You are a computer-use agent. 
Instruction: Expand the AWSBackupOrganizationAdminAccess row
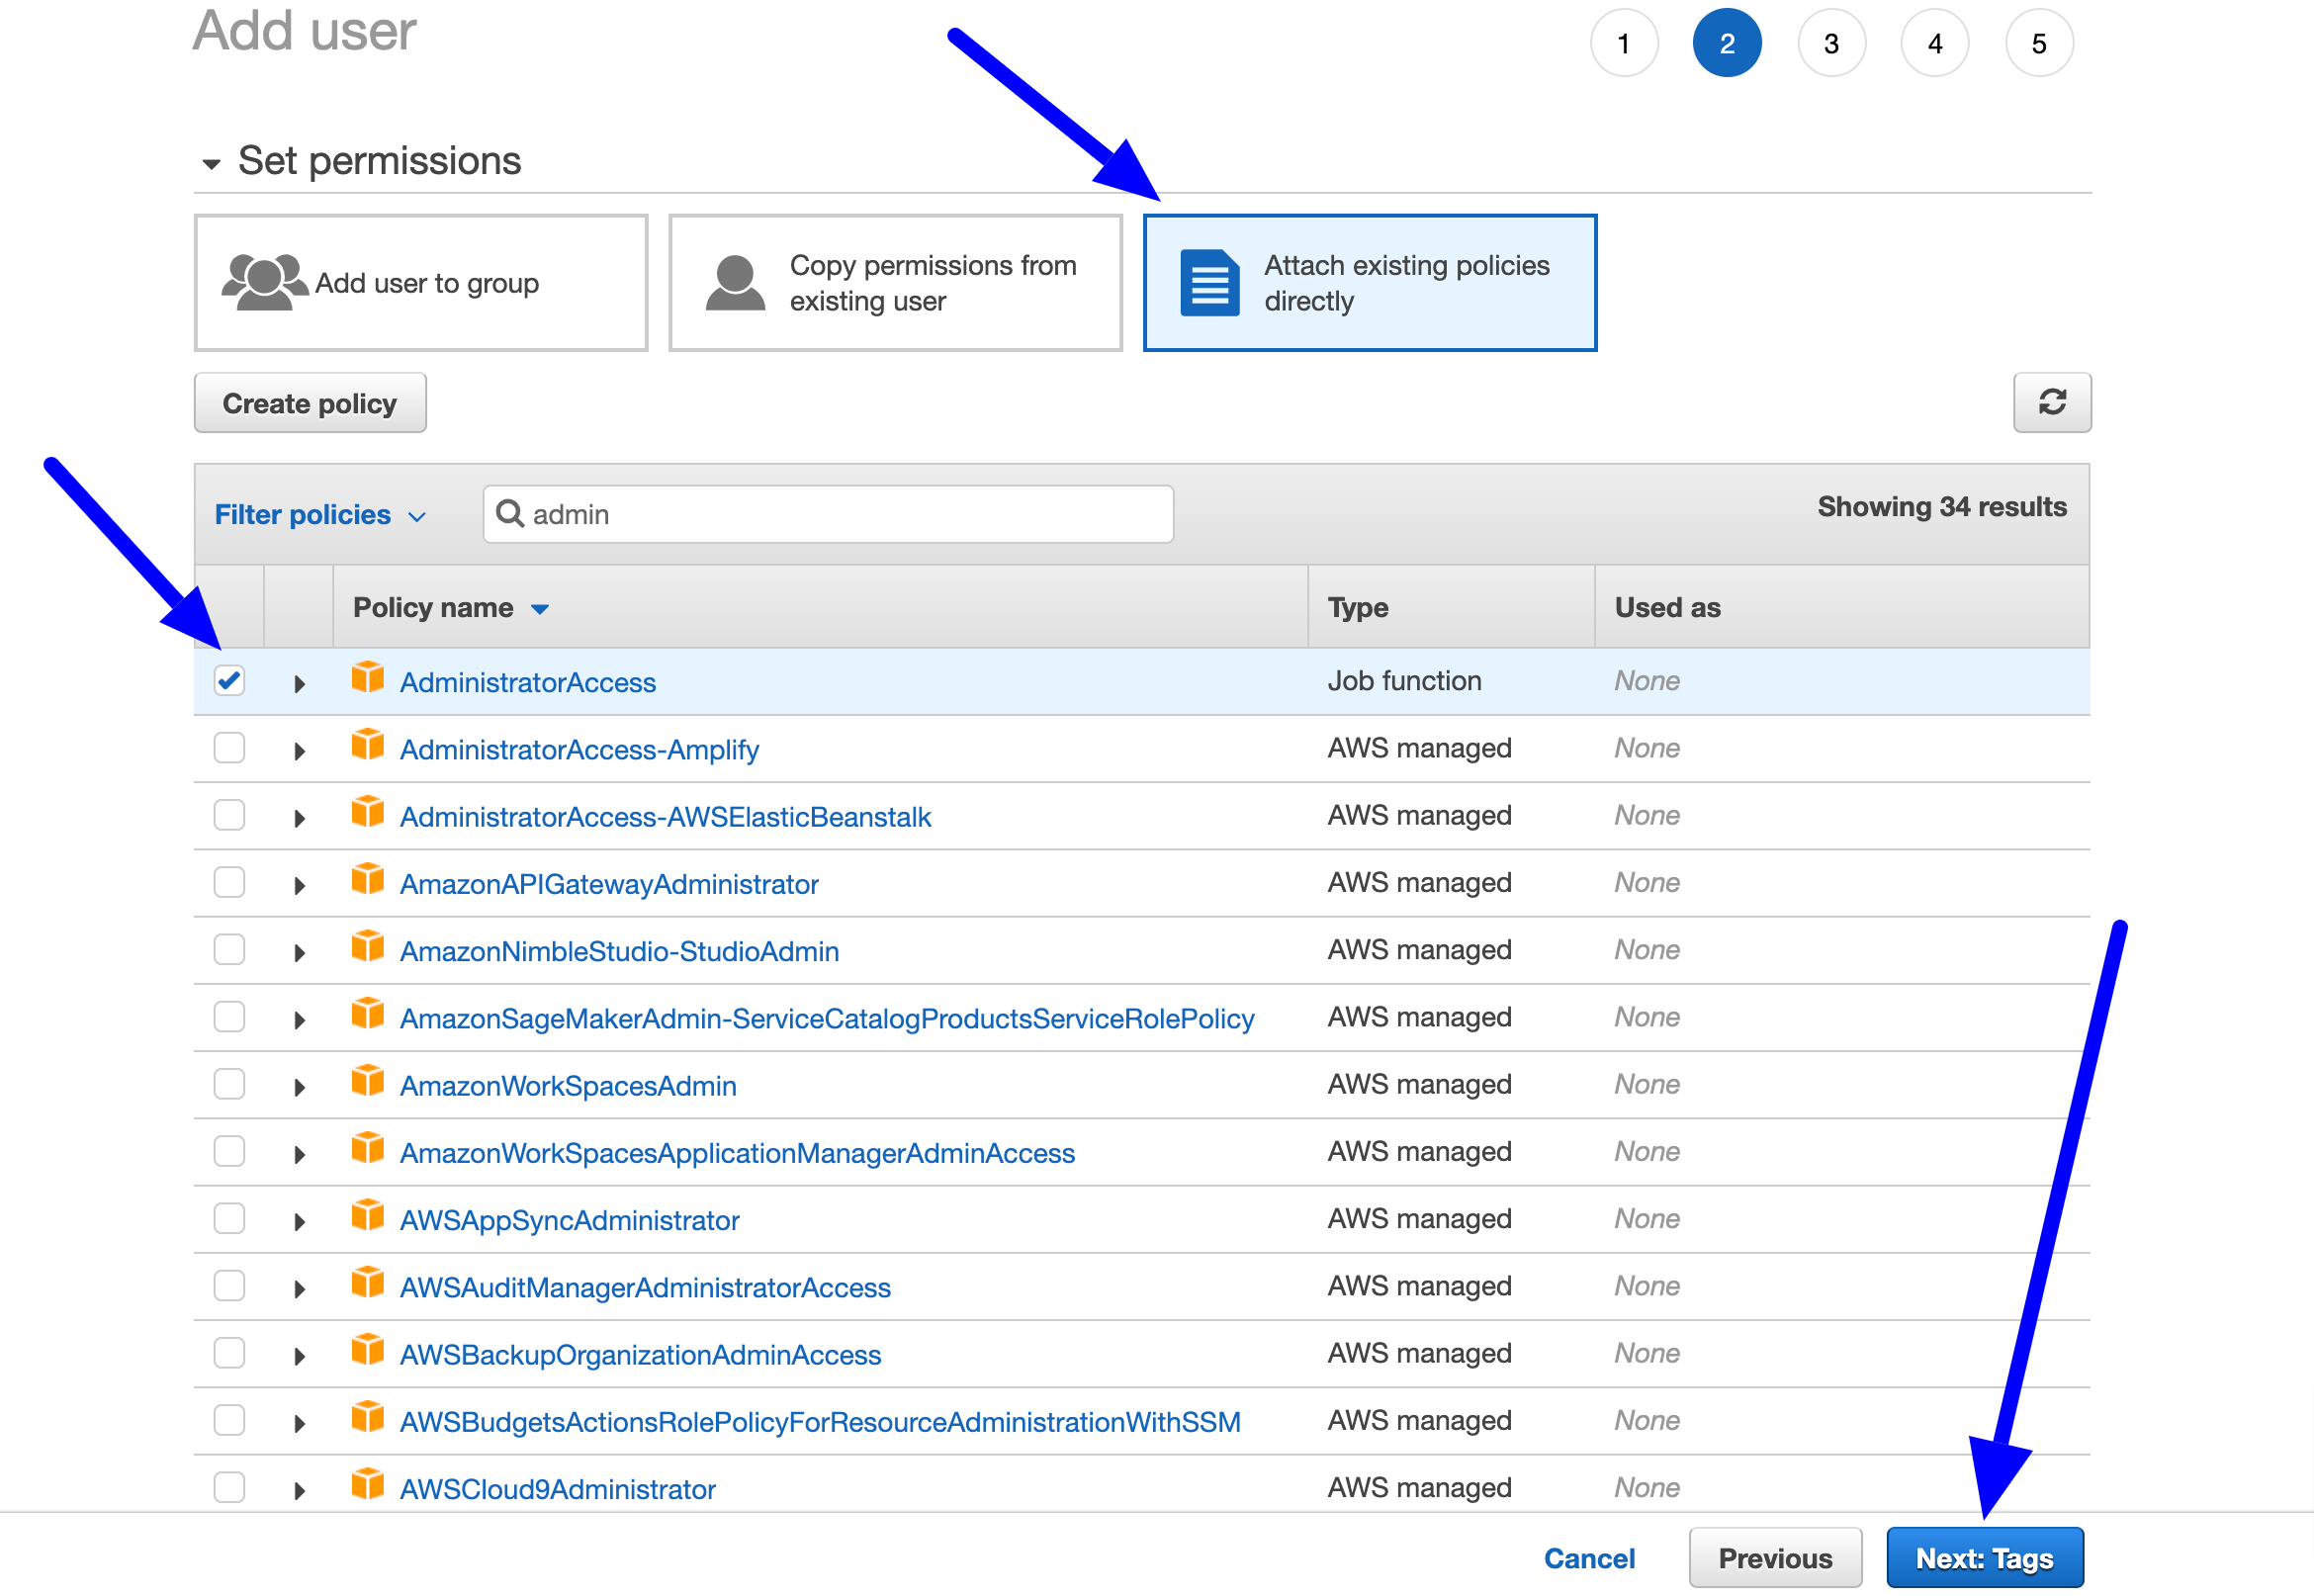coord(299,1356)
